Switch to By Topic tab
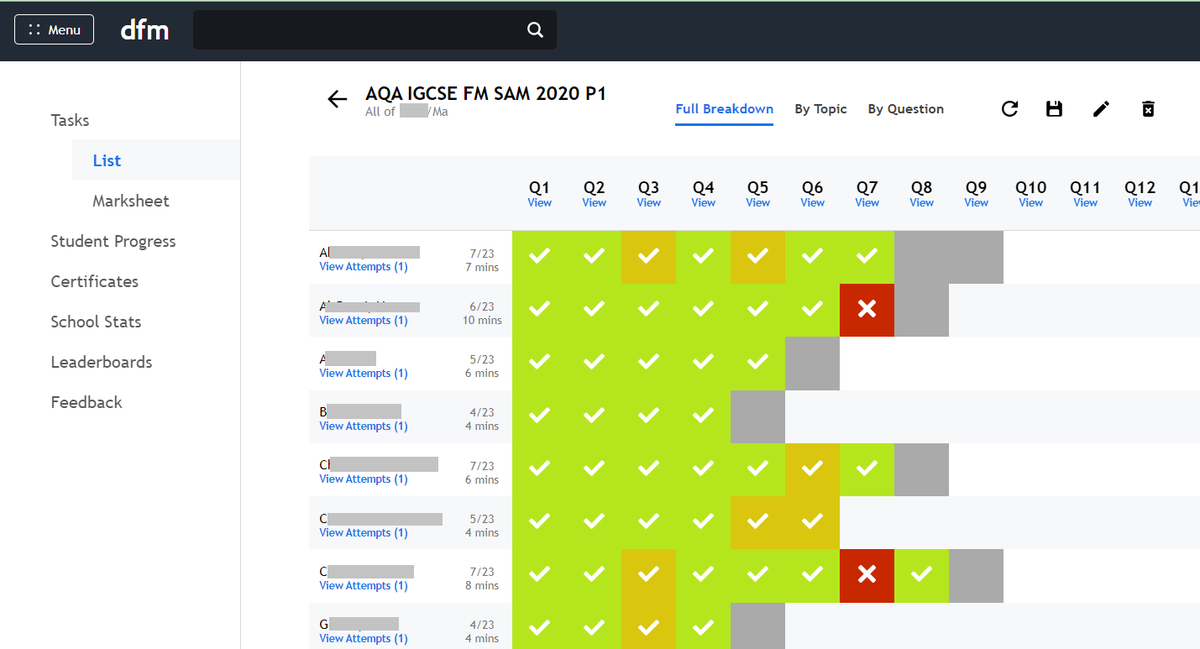This screenshot has width=1200, height=649. coord(821,109)
